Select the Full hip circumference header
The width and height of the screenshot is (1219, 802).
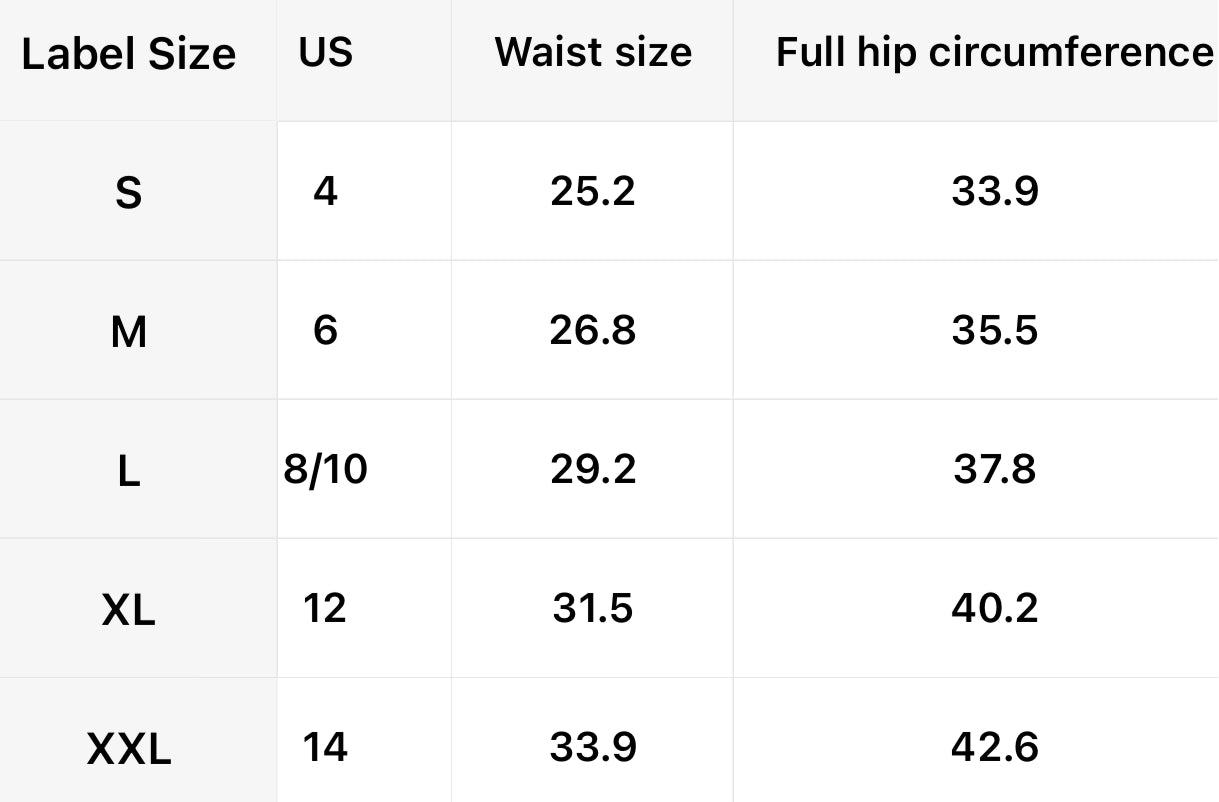pyautogui.click(x=994, y=53)
